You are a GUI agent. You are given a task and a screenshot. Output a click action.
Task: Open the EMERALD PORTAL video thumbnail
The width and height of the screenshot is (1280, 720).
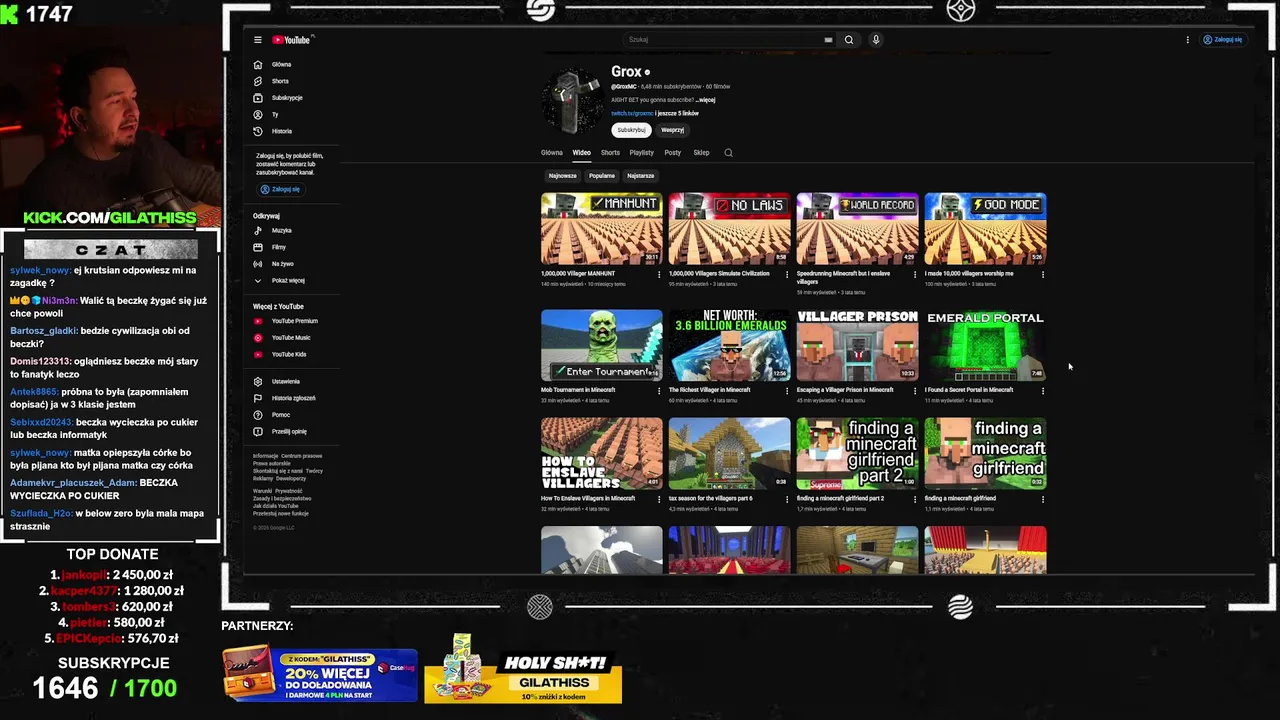click(x=985, y=345)
